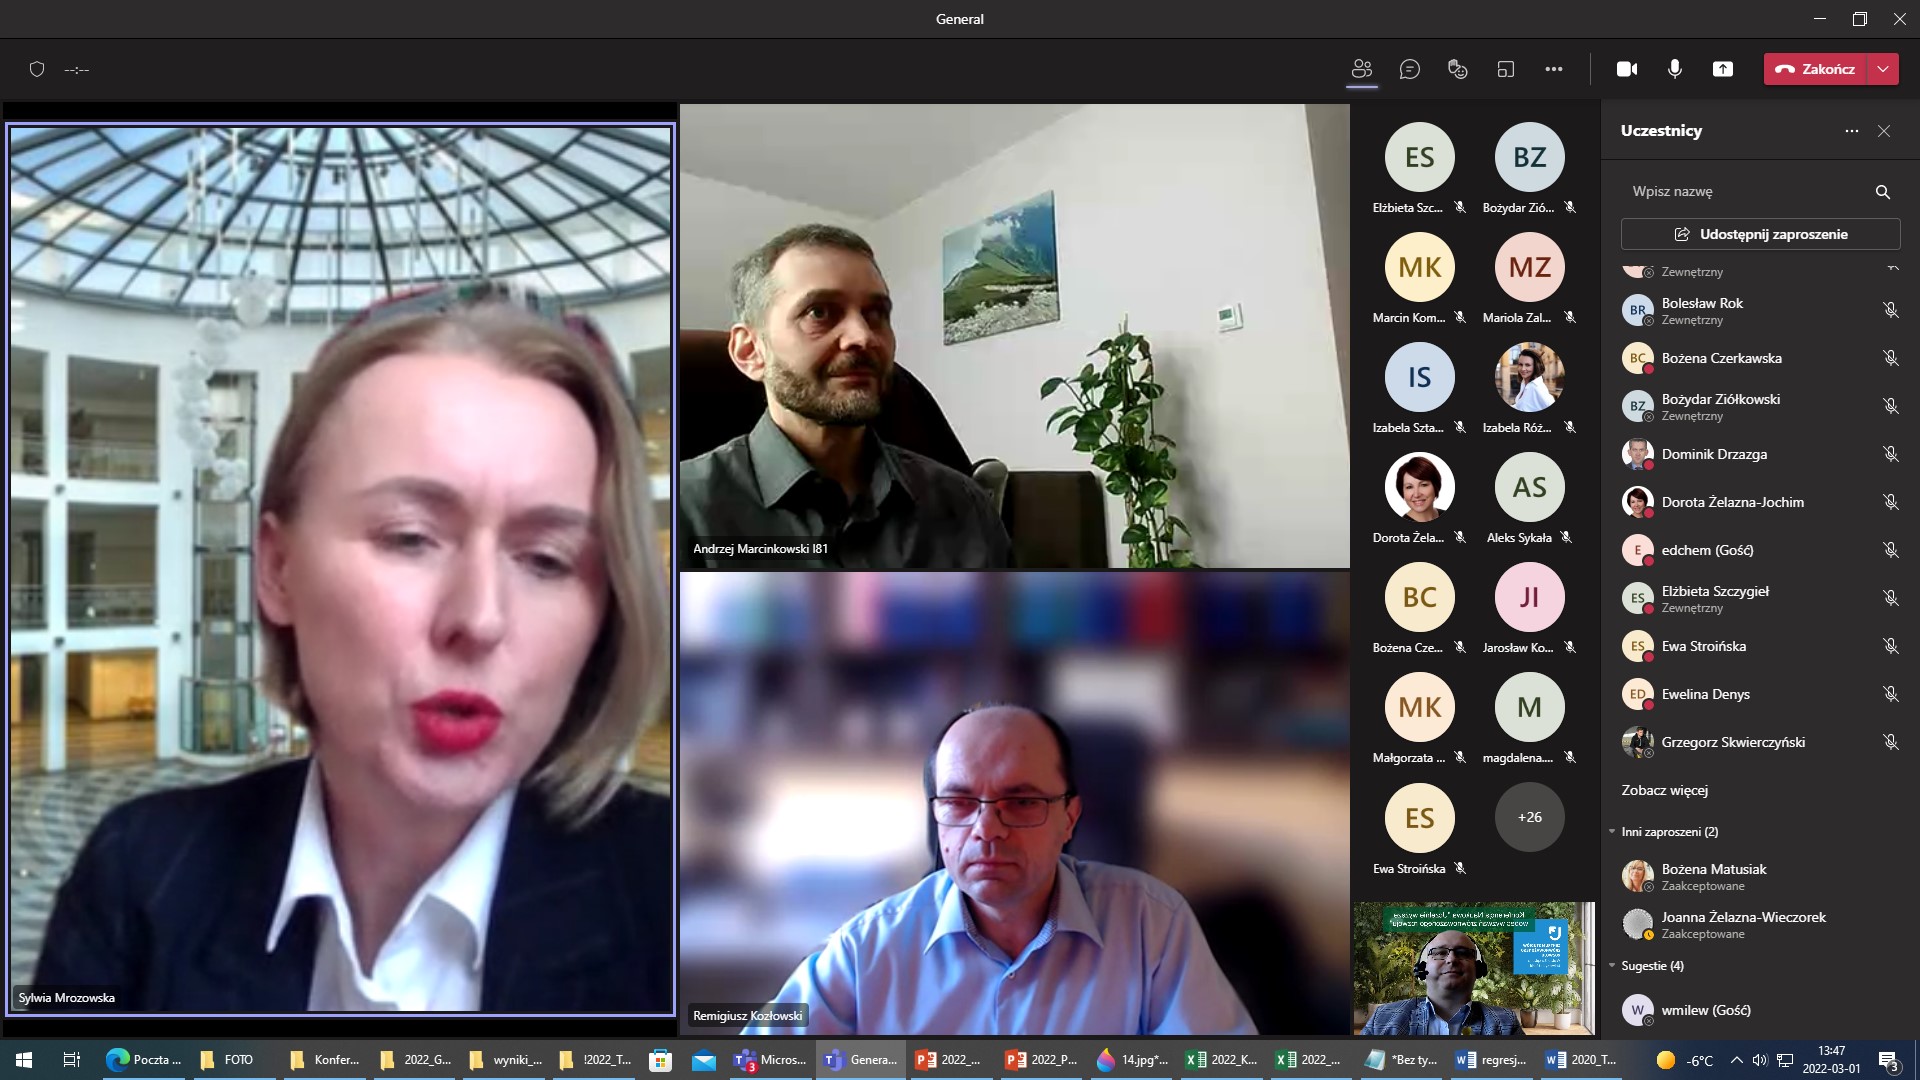Select the raise hand reactions icon
Screen dimensions: 1920x1080
1456,69
